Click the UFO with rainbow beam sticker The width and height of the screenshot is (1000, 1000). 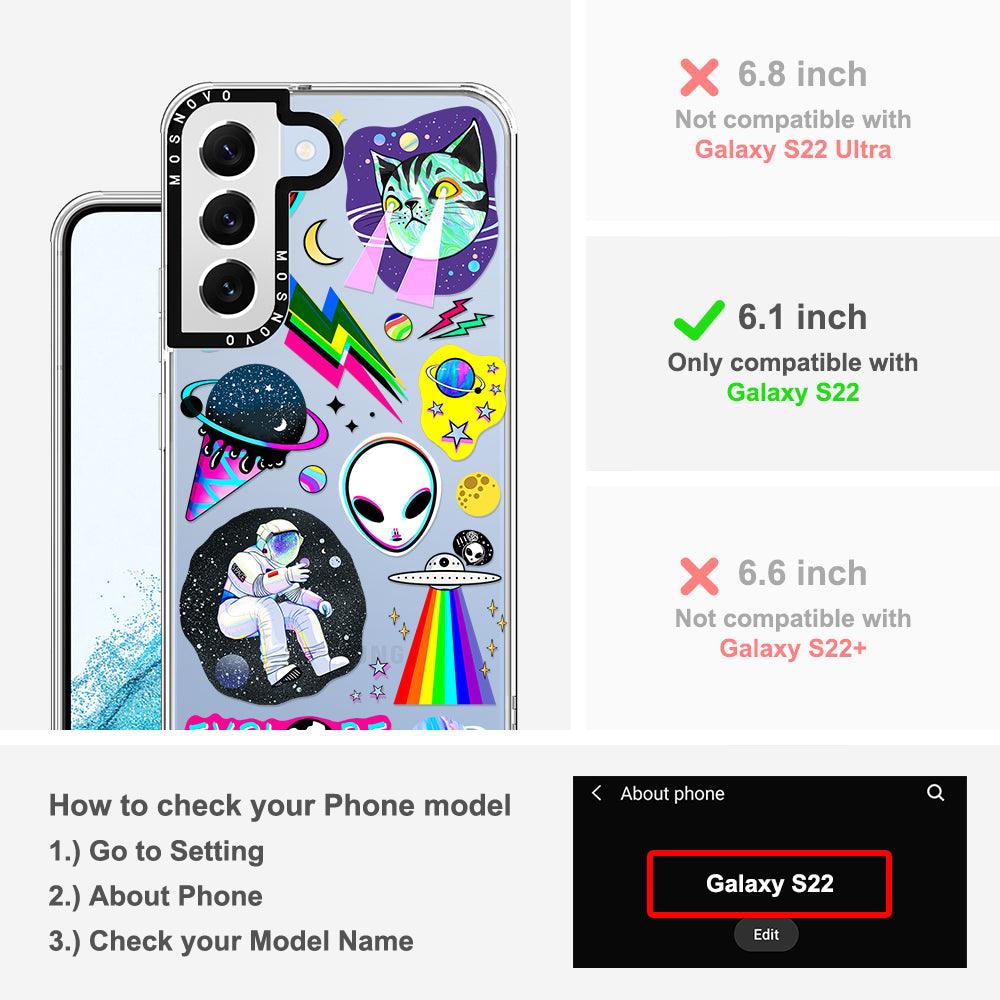445,629
